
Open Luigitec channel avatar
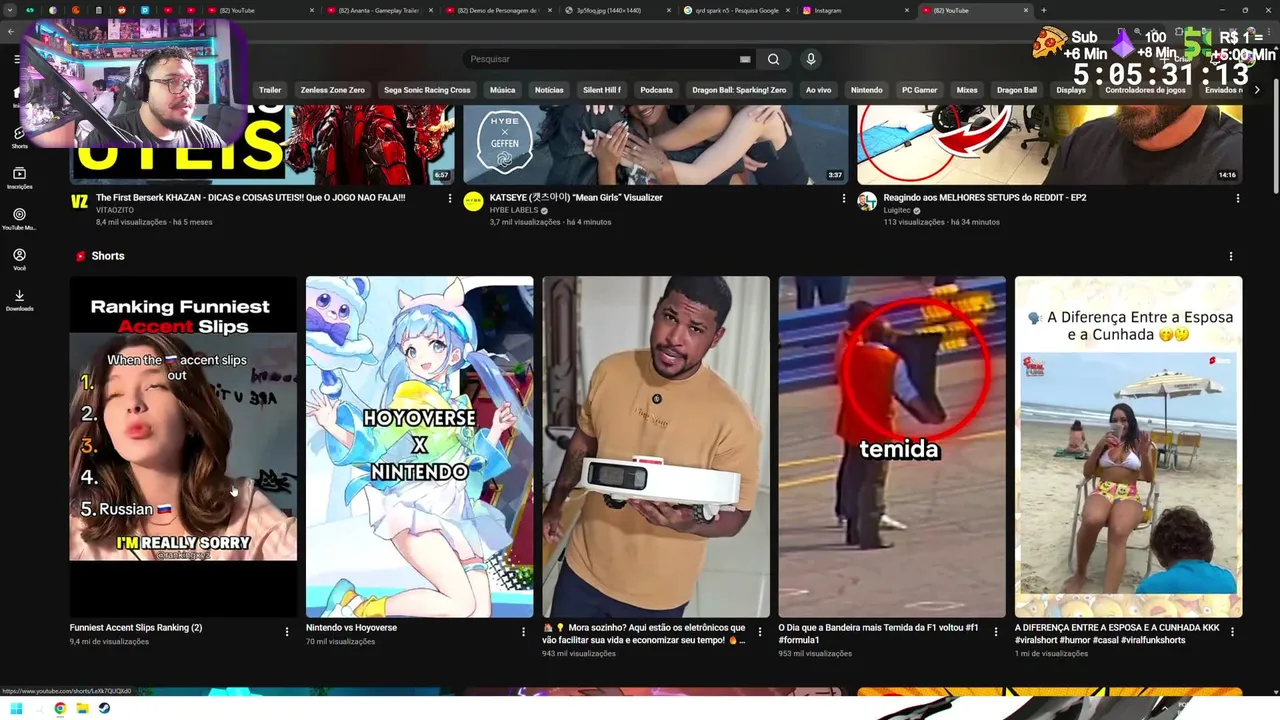pyautogui.click(x=867, y=201)
